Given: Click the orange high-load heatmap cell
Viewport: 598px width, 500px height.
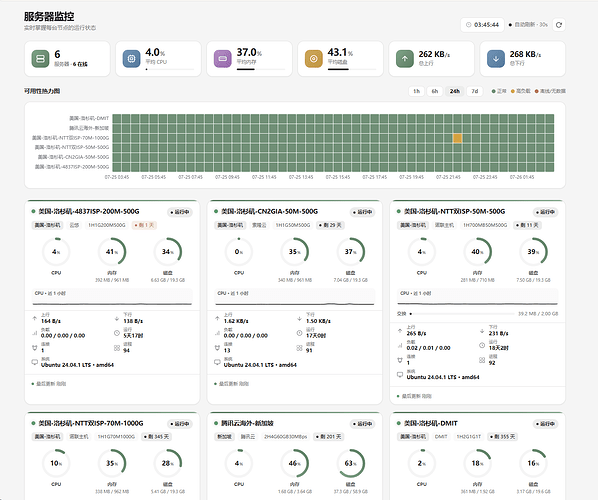Looking at the screenshot, I should pyautogui.click(x=458, y=138).
